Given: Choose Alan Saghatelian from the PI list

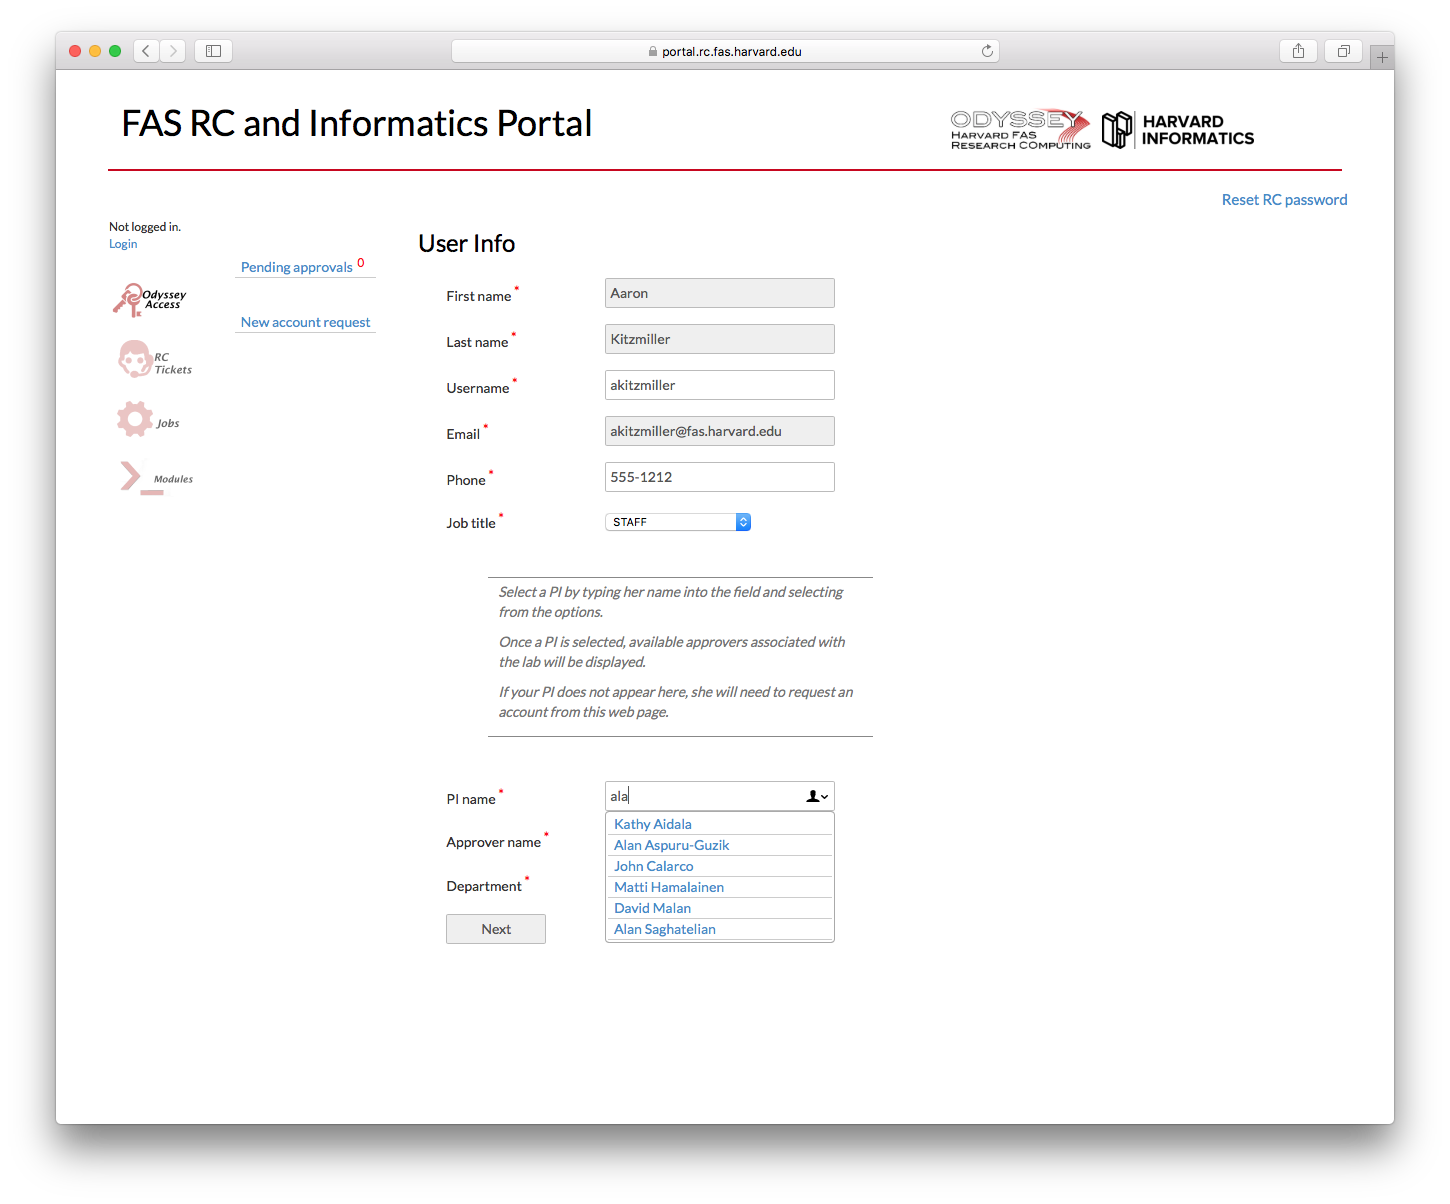Looking at the screenshot, I should point(664,929).
